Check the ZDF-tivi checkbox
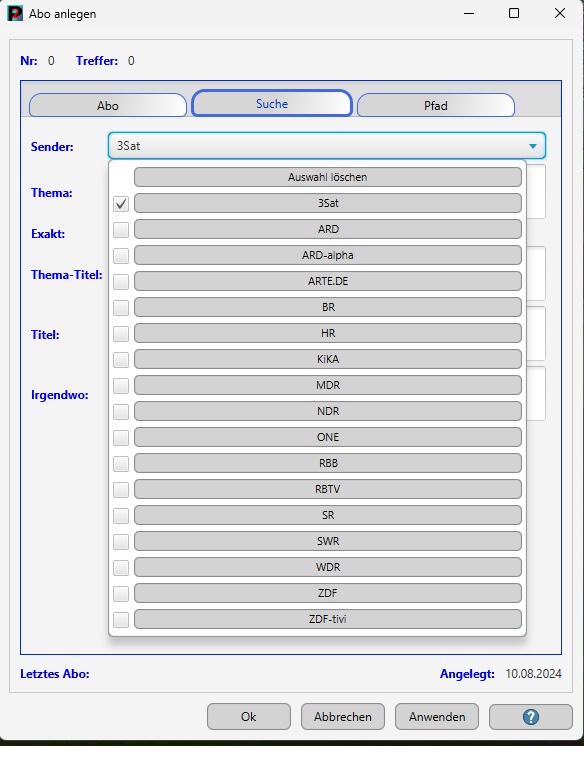 pyautogui.click(x=121, y=619)
